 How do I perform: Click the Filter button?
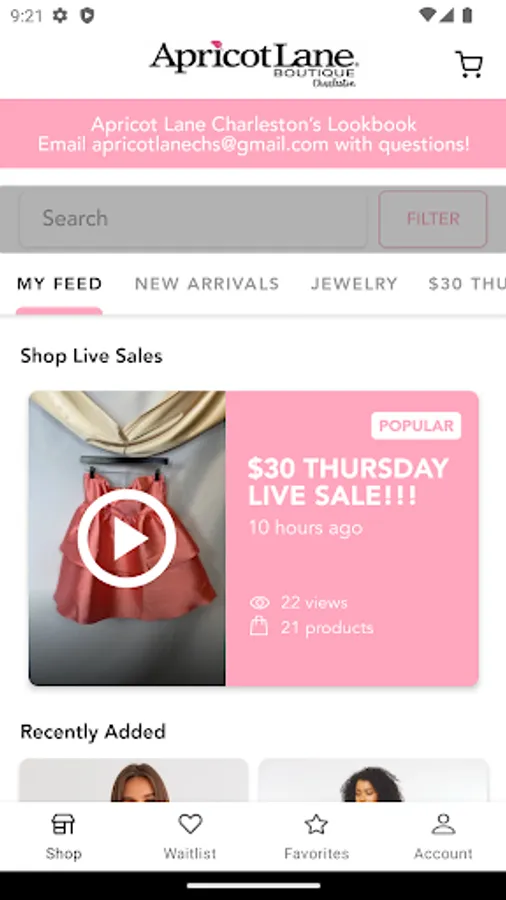tap(433, 219)
